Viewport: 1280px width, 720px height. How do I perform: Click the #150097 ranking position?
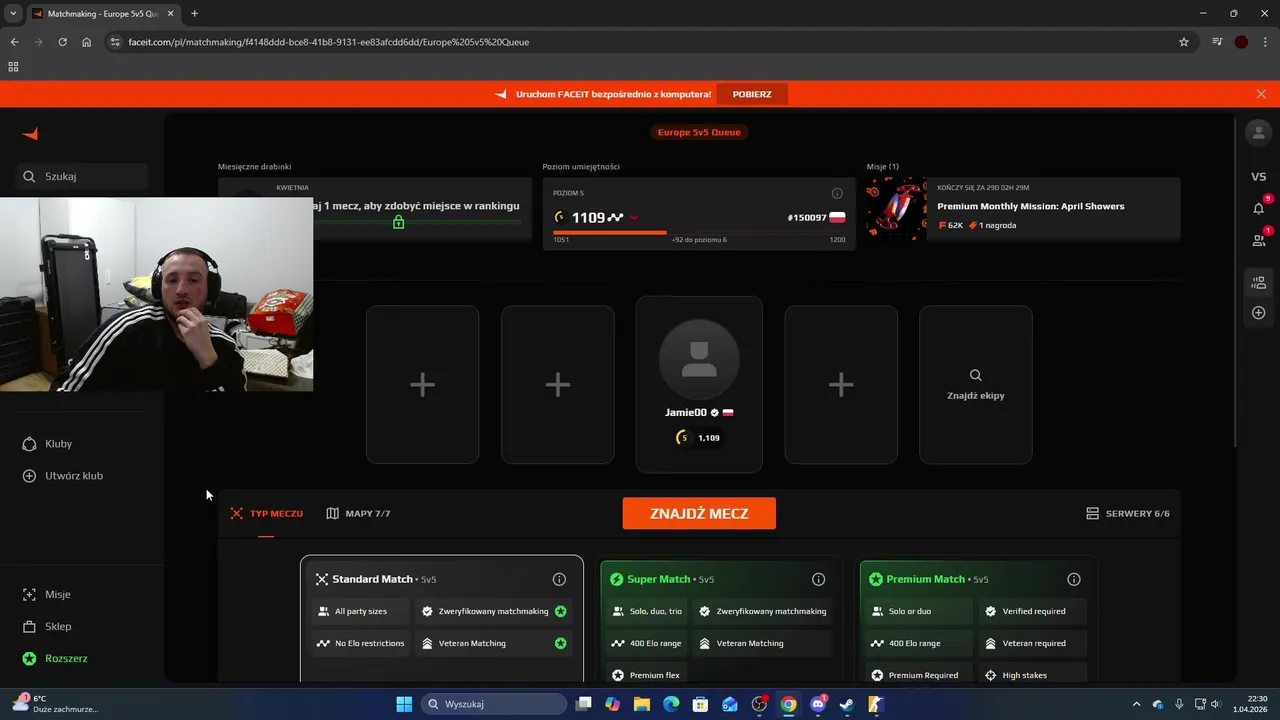click(x=807, y=218)
